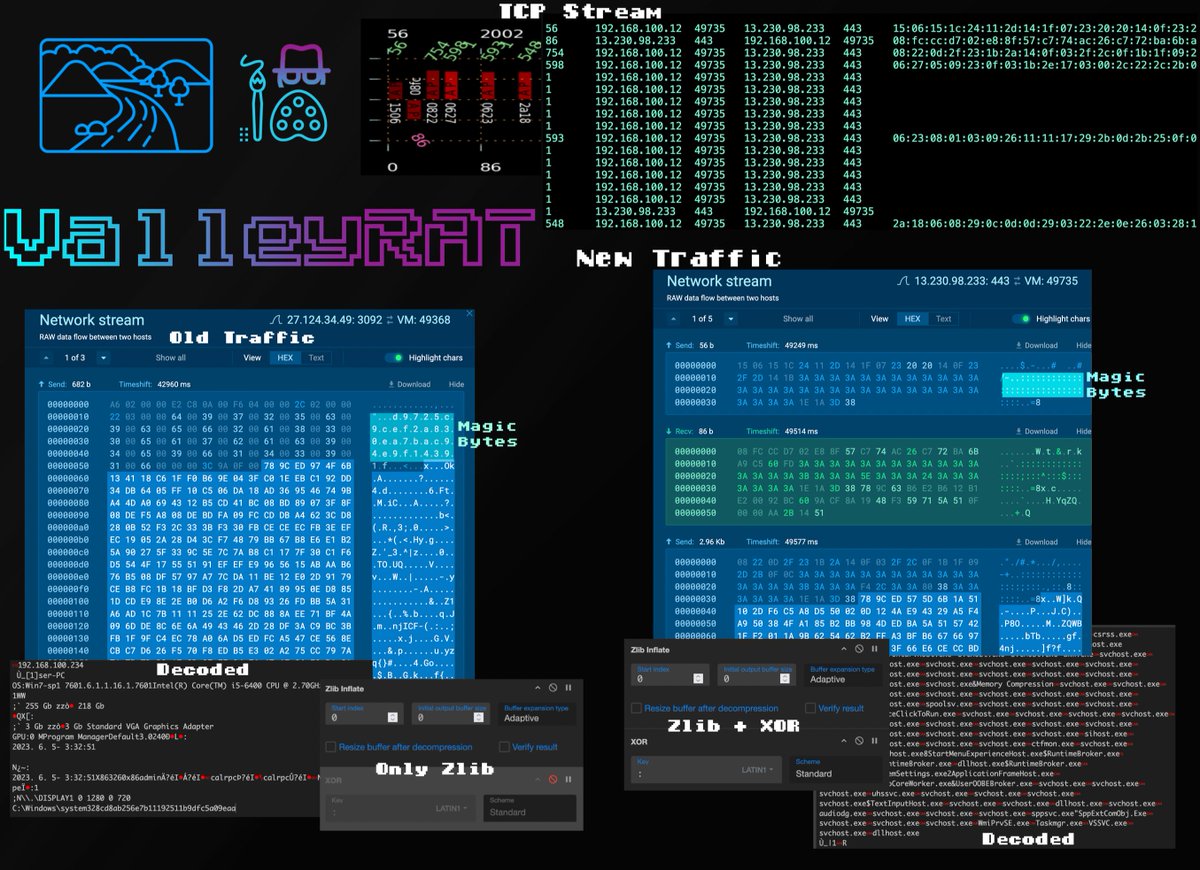Click TCP Stream row with length 754
This screenshot has width=1200, height=870.
(x=870, y=53)
